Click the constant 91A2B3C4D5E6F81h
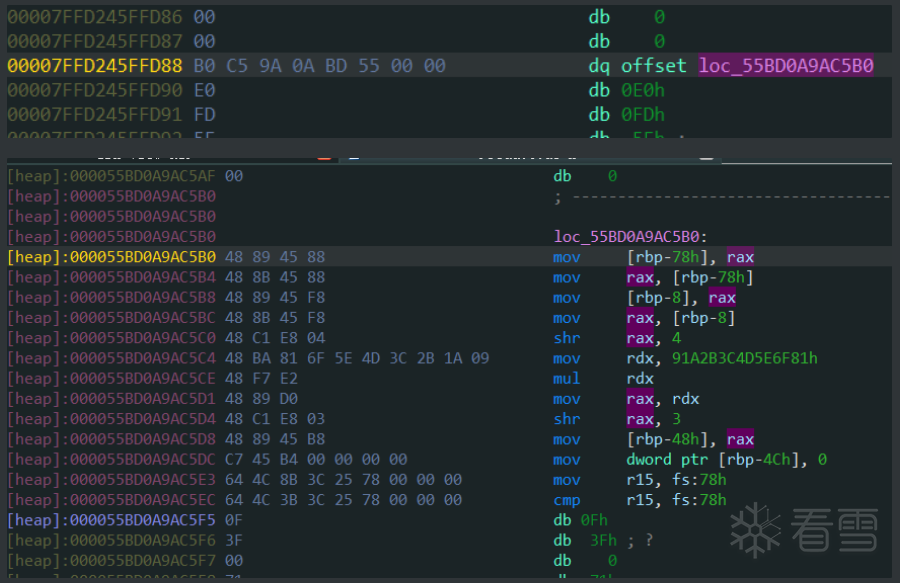This screenshot has height=583, width=900. (x=744, y=358)
